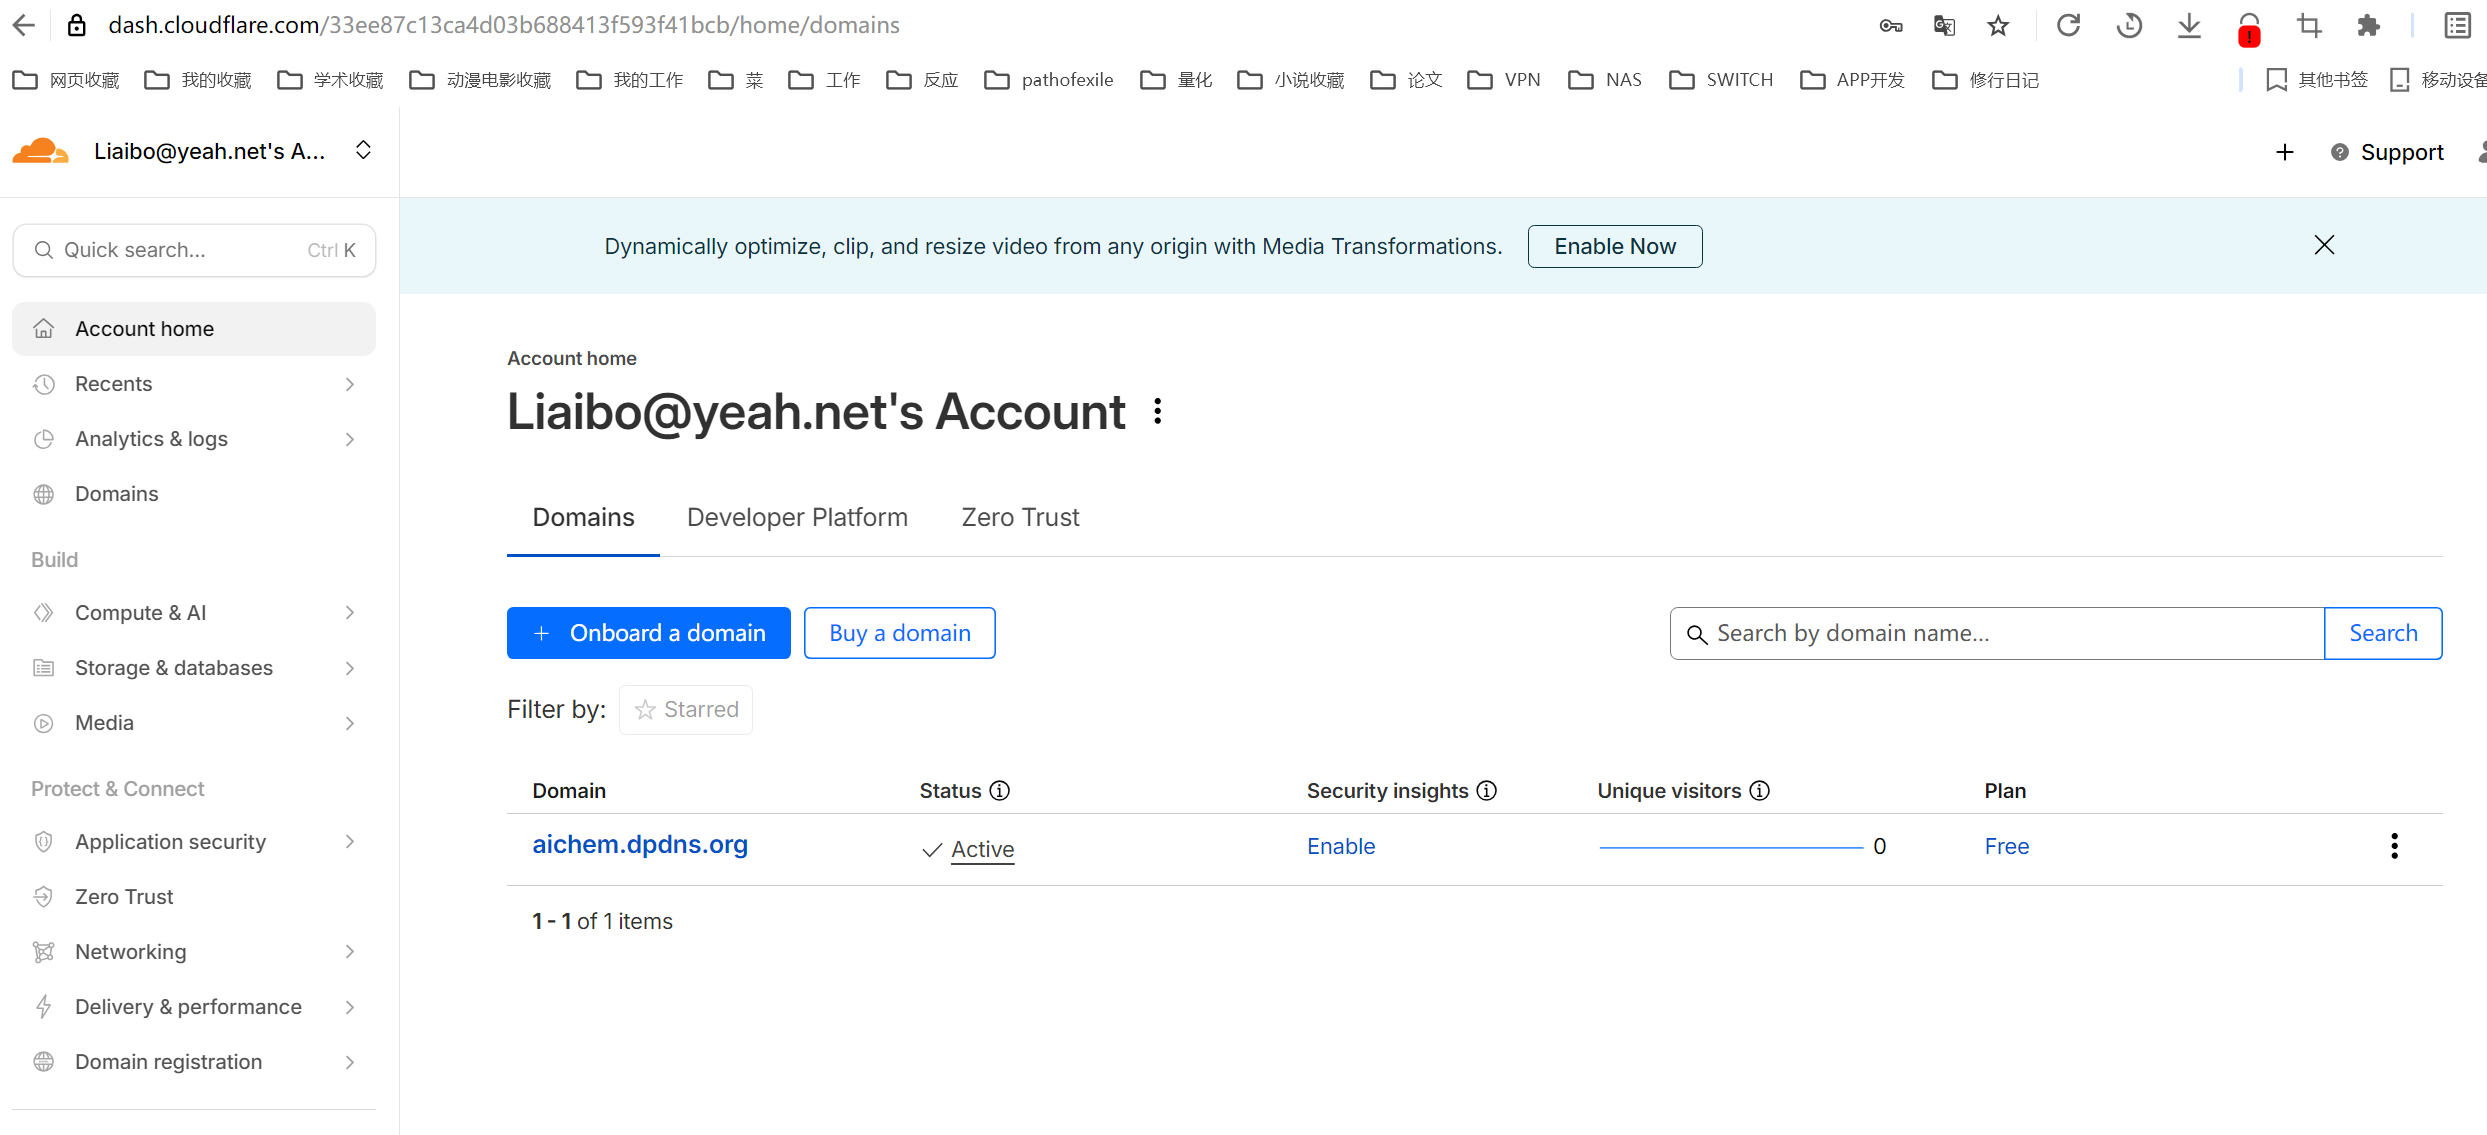Click the plus add icon in header
This screenshot has height=1135, width=2487.
(2285, 152)
